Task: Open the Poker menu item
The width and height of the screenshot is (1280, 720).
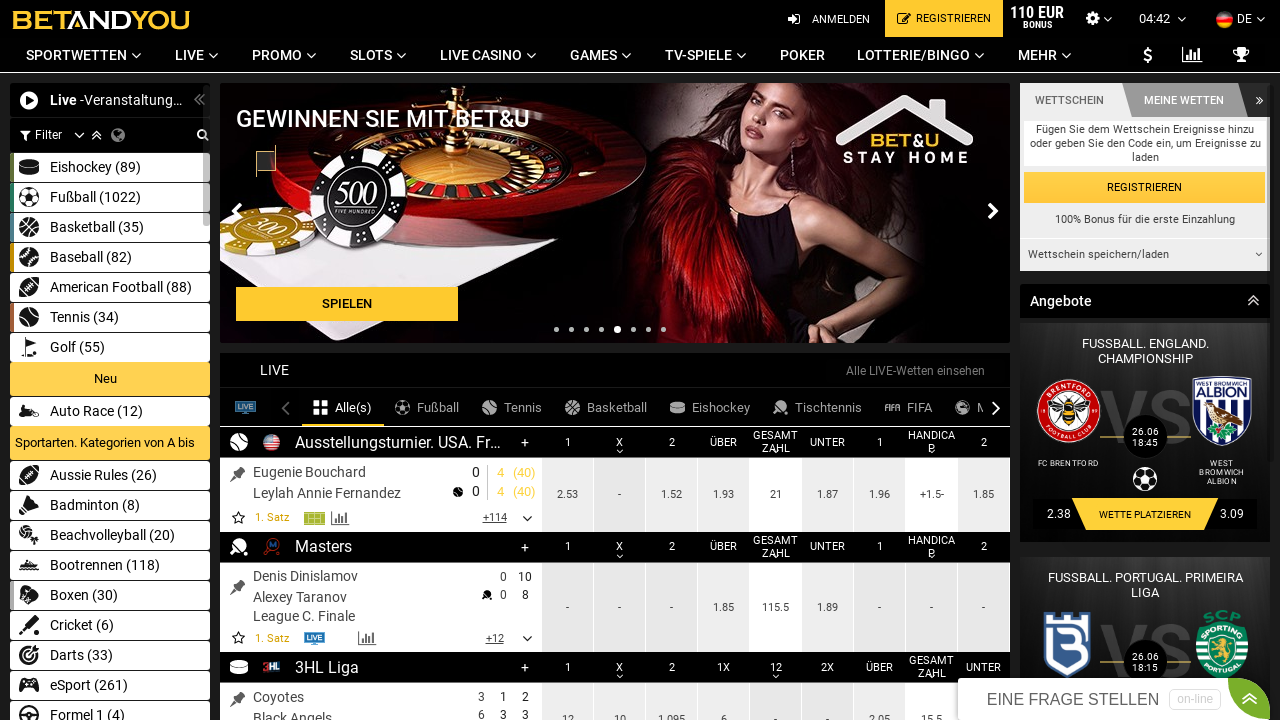Action: [x=802, y=55]
